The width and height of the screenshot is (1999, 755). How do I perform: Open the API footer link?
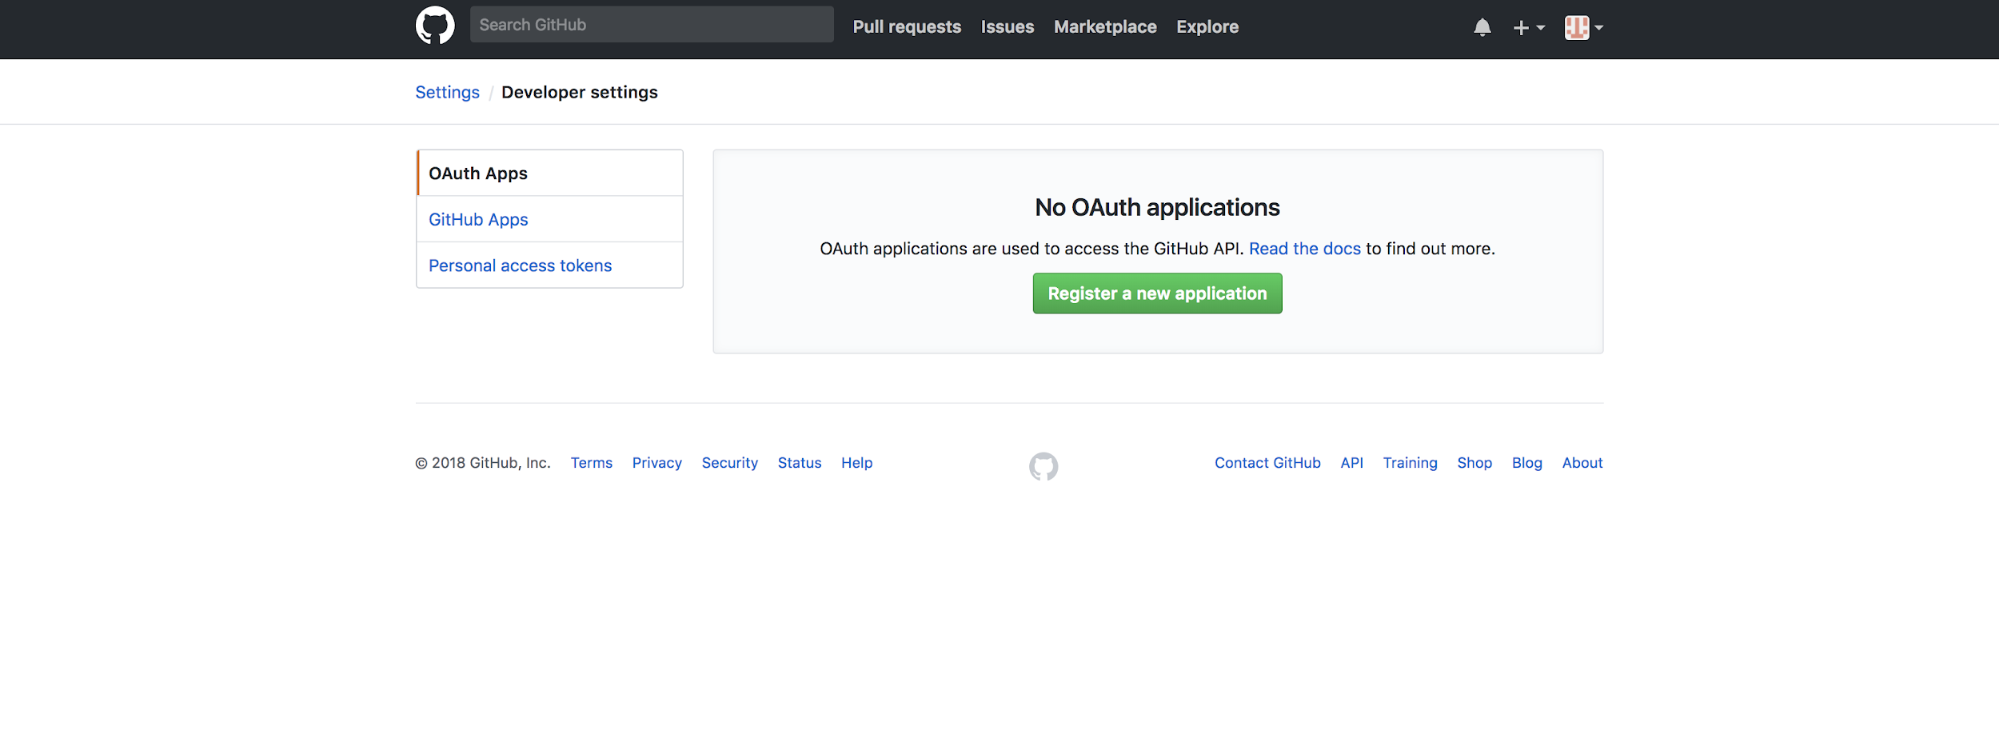1351,463
